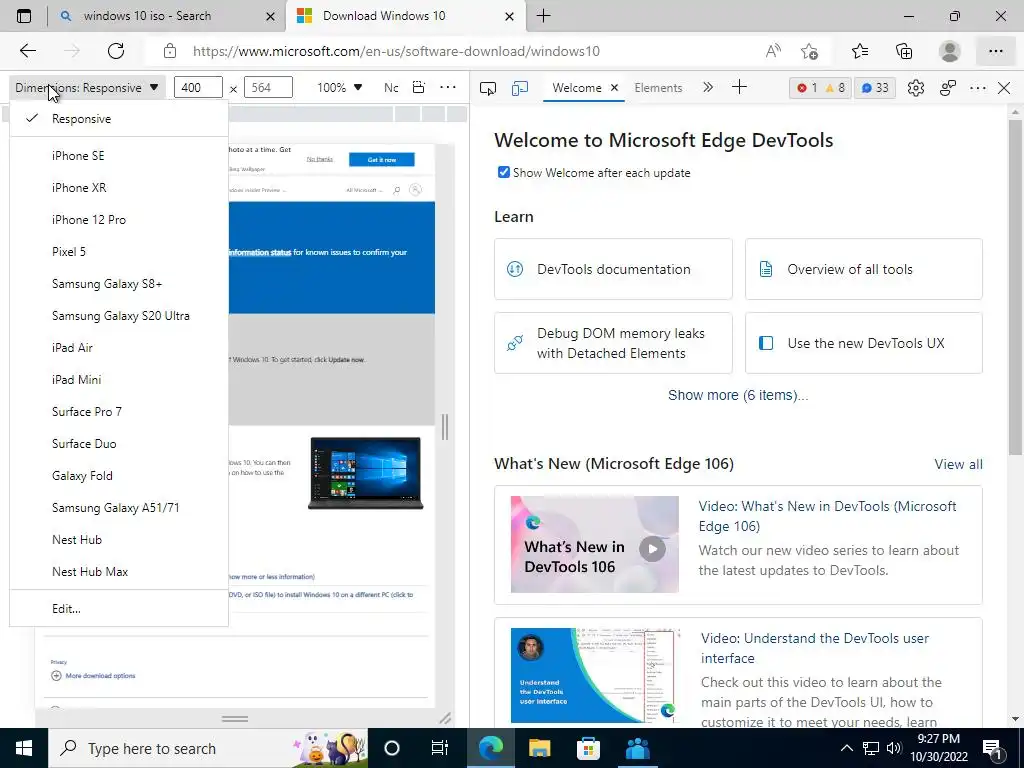
Task: Activate the Inspect element picker tool
Action: (x=487, y=88)
